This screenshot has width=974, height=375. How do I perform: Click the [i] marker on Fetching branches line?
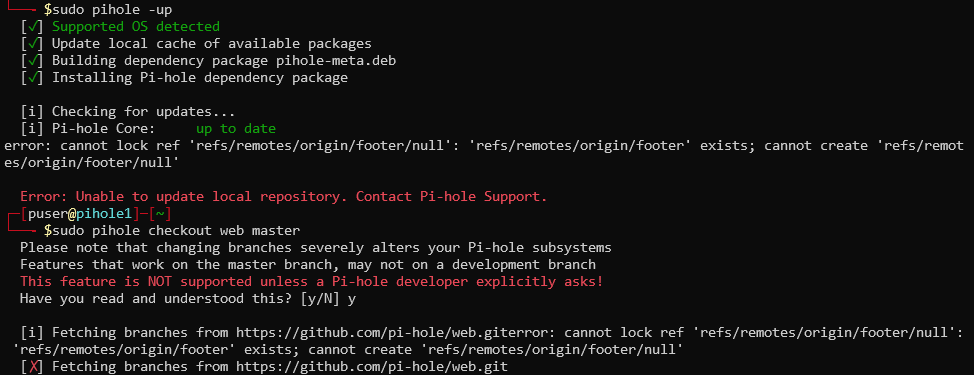(x=32, y=333)
